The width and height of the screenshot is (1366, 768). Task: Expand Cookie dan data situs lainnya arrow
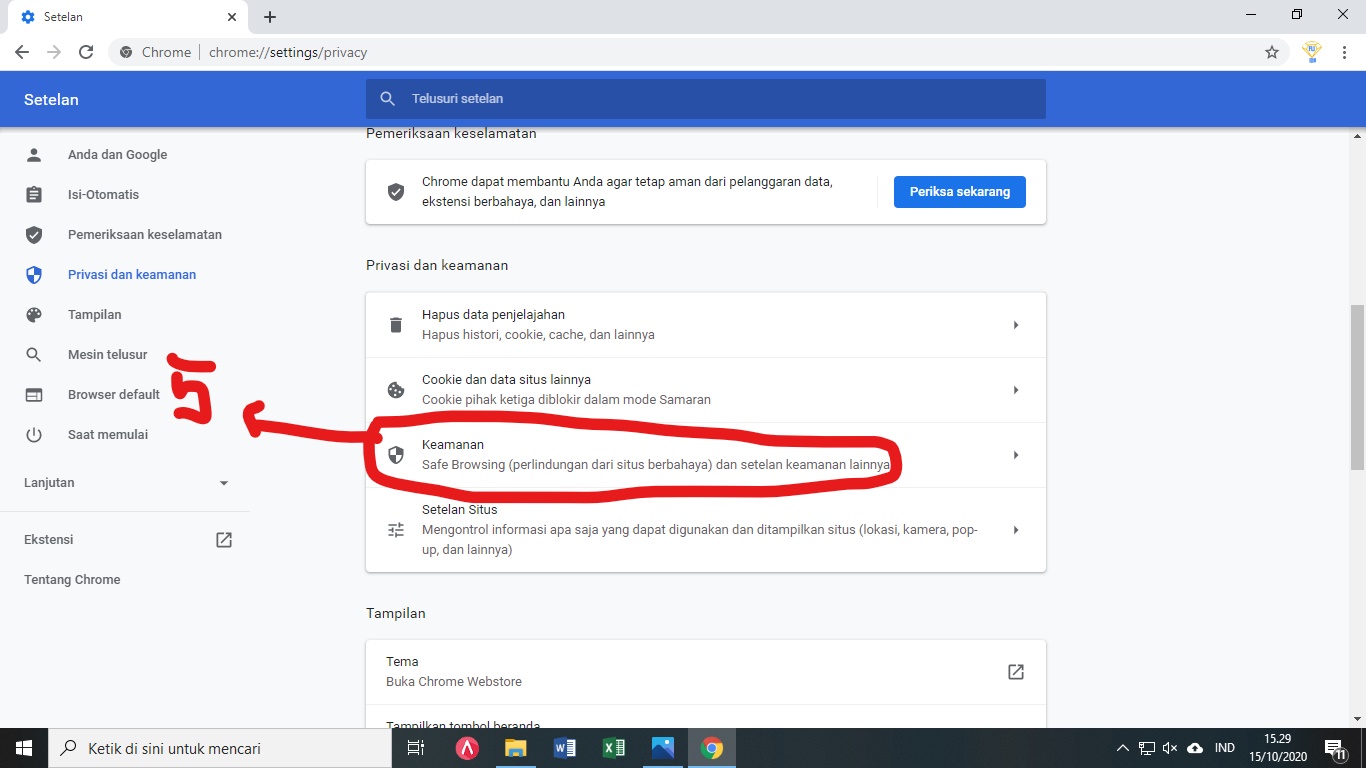coord(1016,390)
